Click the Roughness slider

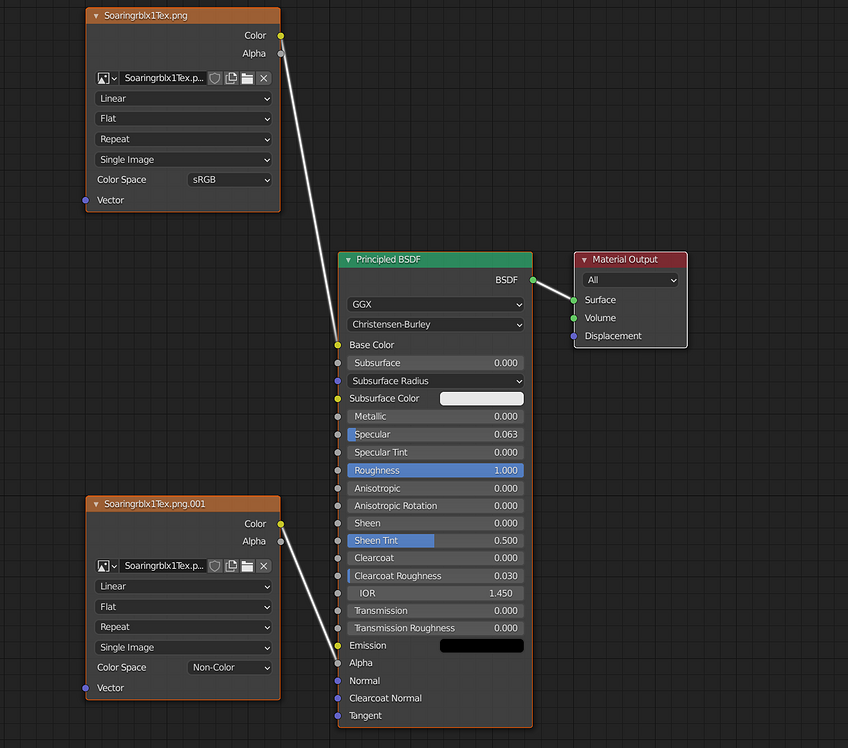[435, 471]
